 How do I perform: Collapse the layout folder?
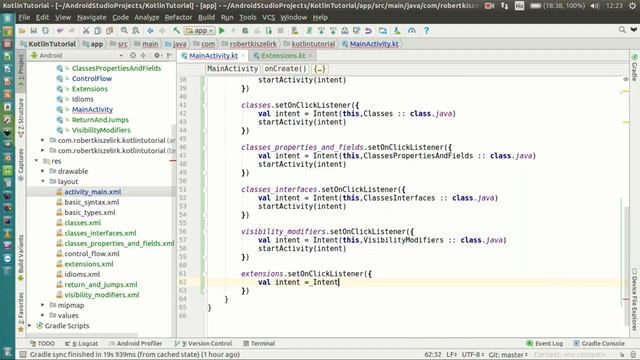click(43, 181)
